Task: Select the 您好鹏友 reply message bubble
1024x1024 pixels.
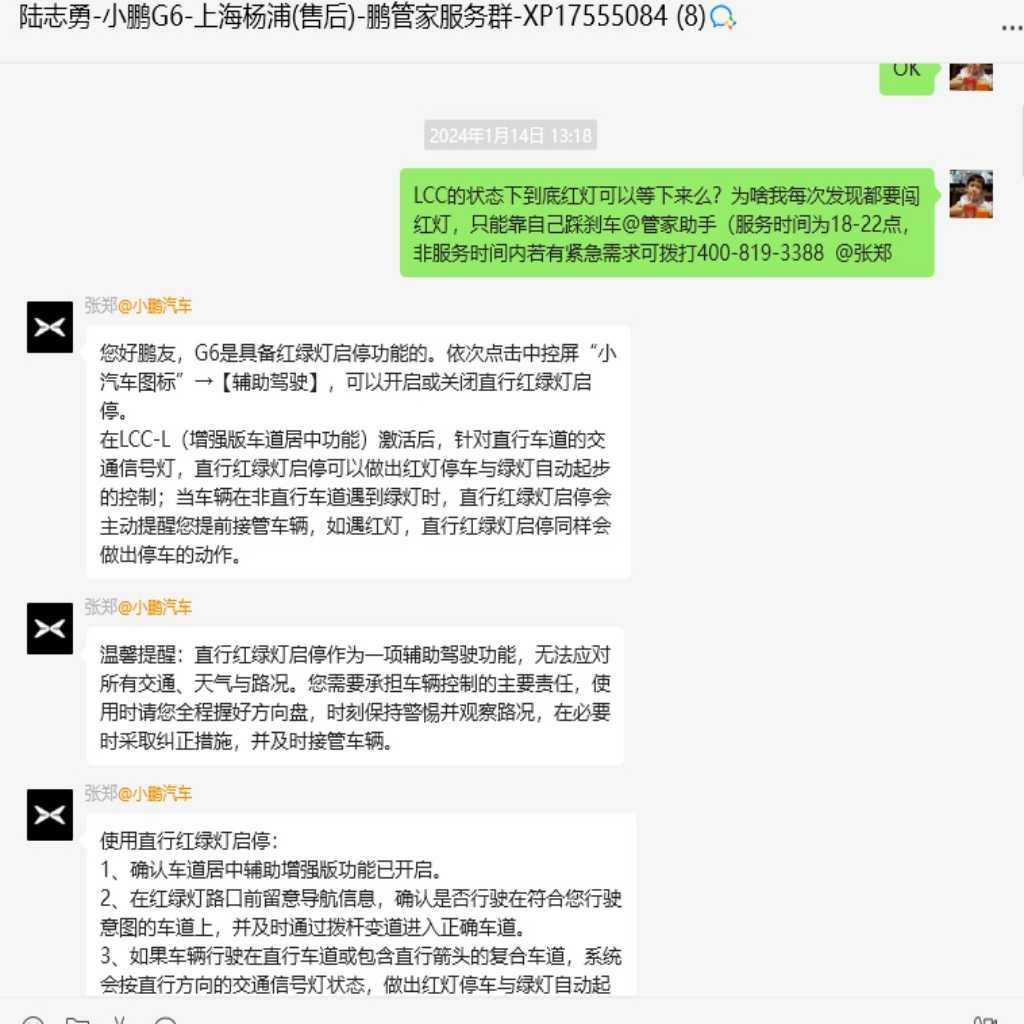Action: coord(359,452)
